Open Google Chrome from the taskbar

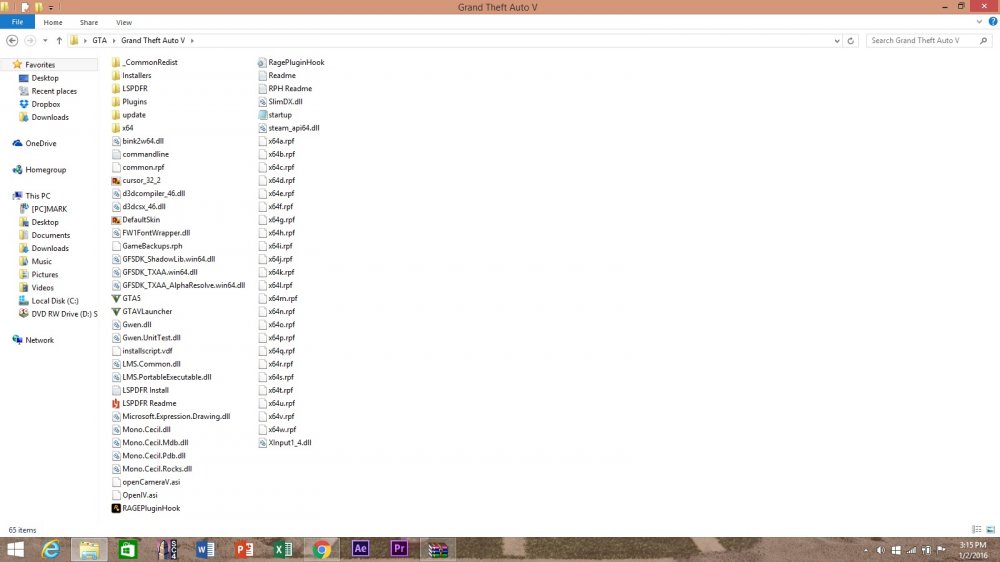click(321, 549)
